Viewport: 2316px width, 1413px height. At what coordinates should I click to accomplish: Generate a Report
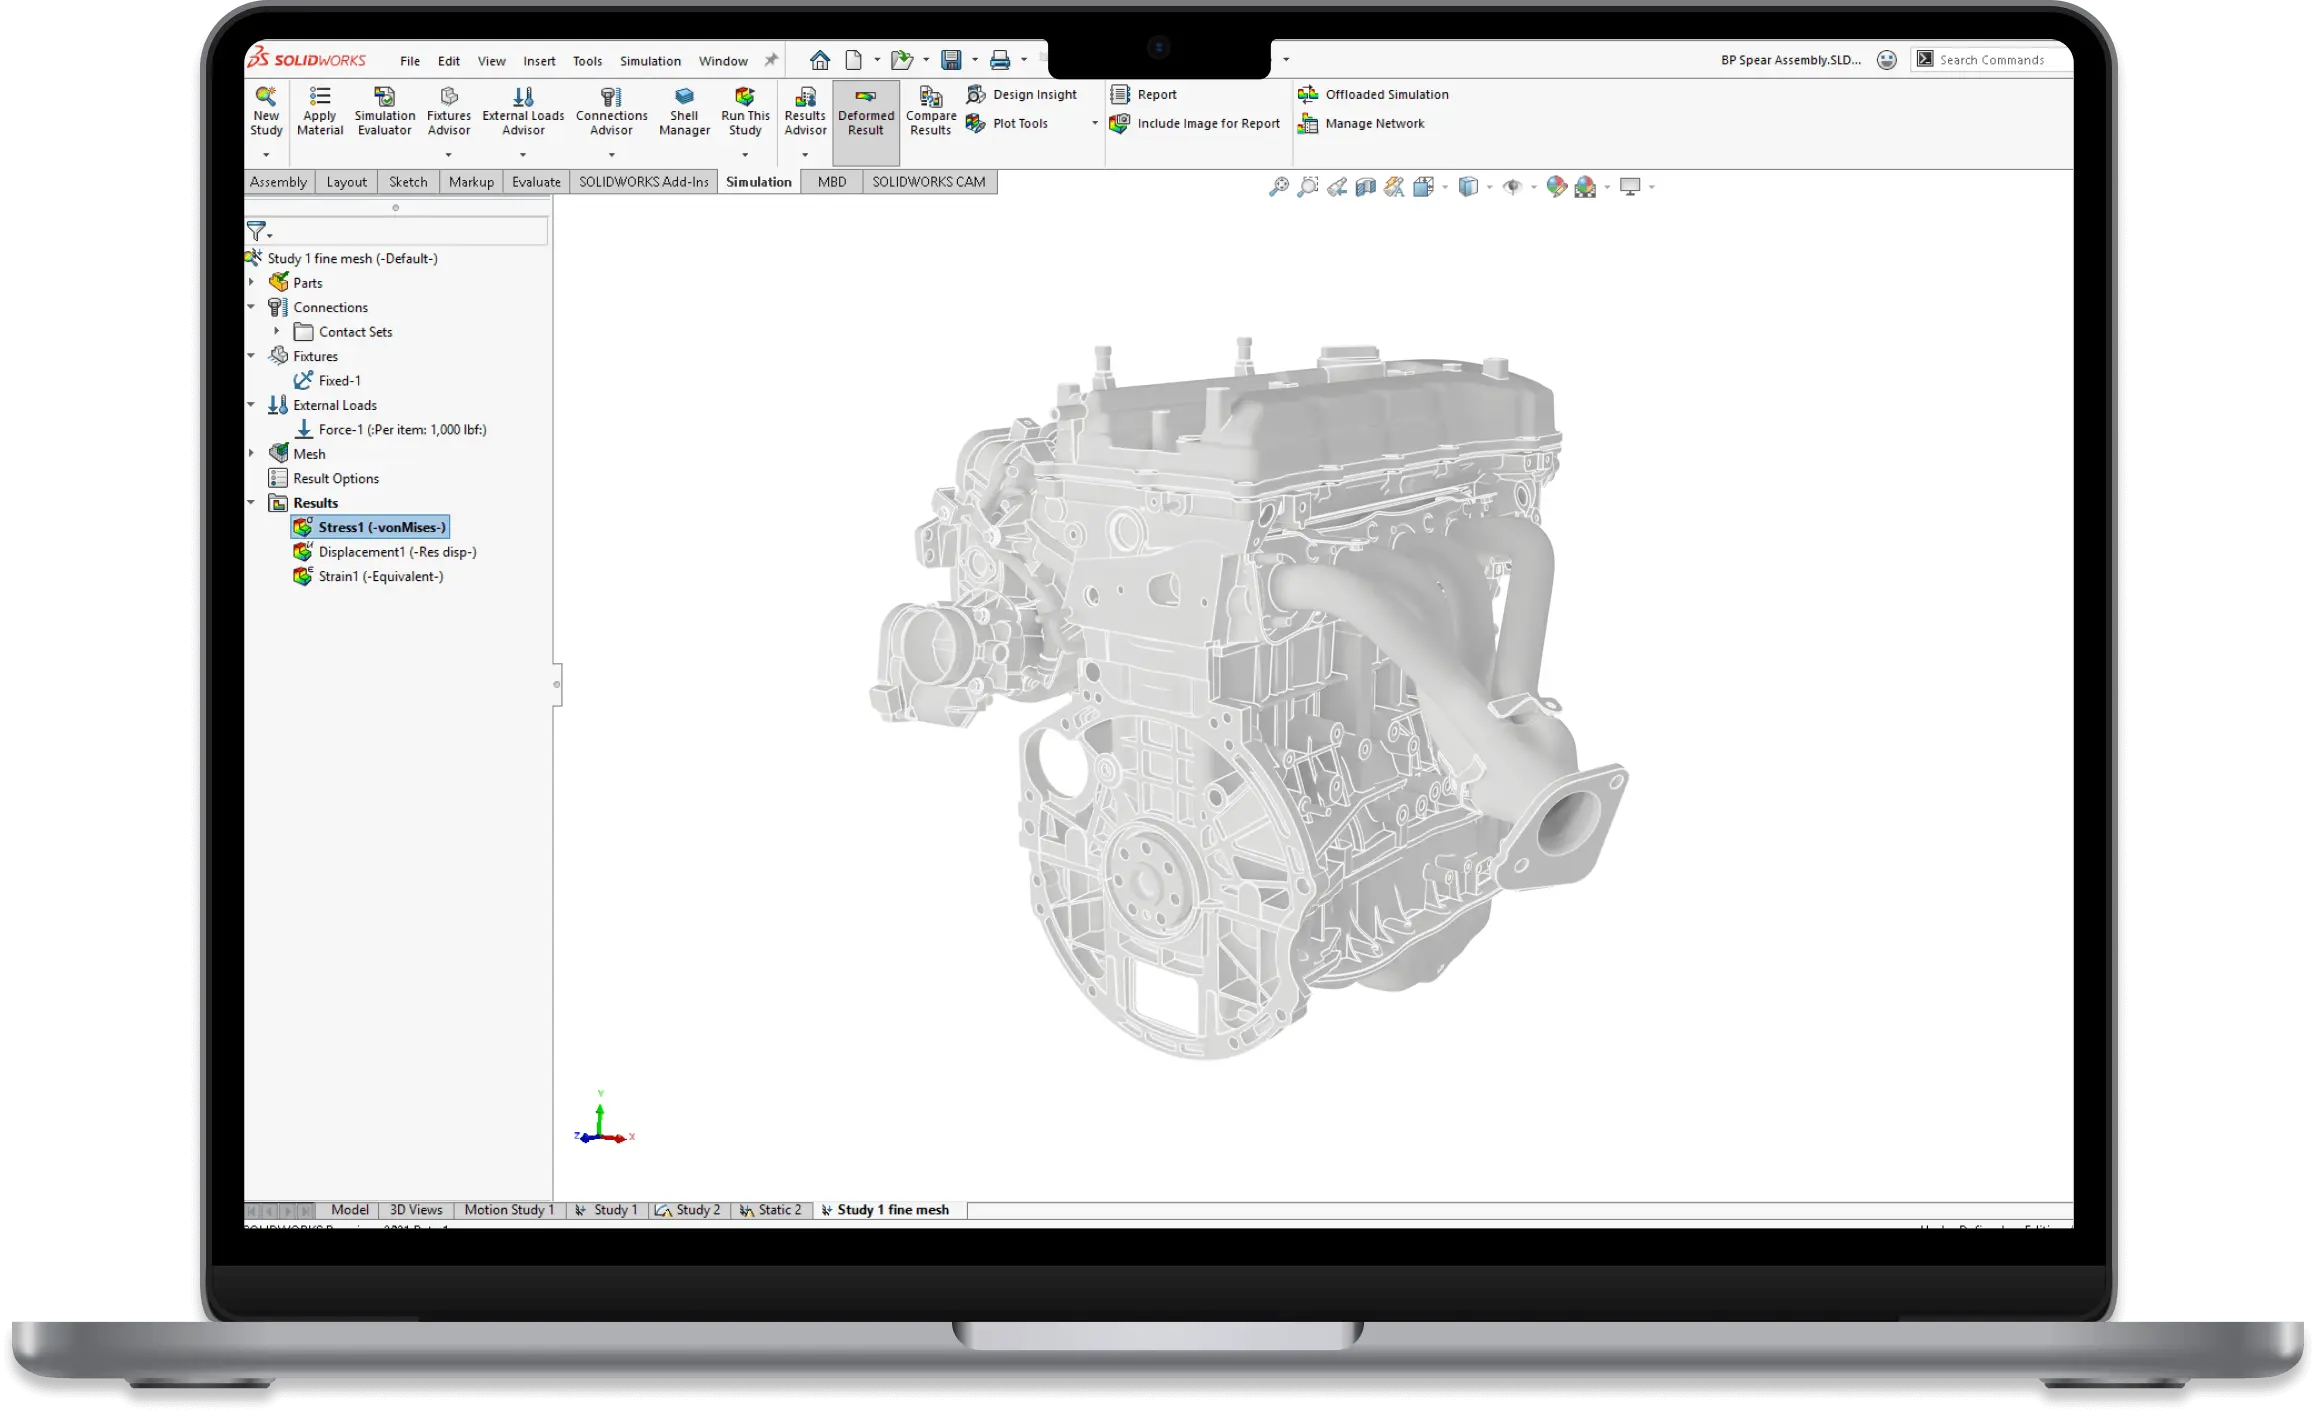click(1144, 95)
